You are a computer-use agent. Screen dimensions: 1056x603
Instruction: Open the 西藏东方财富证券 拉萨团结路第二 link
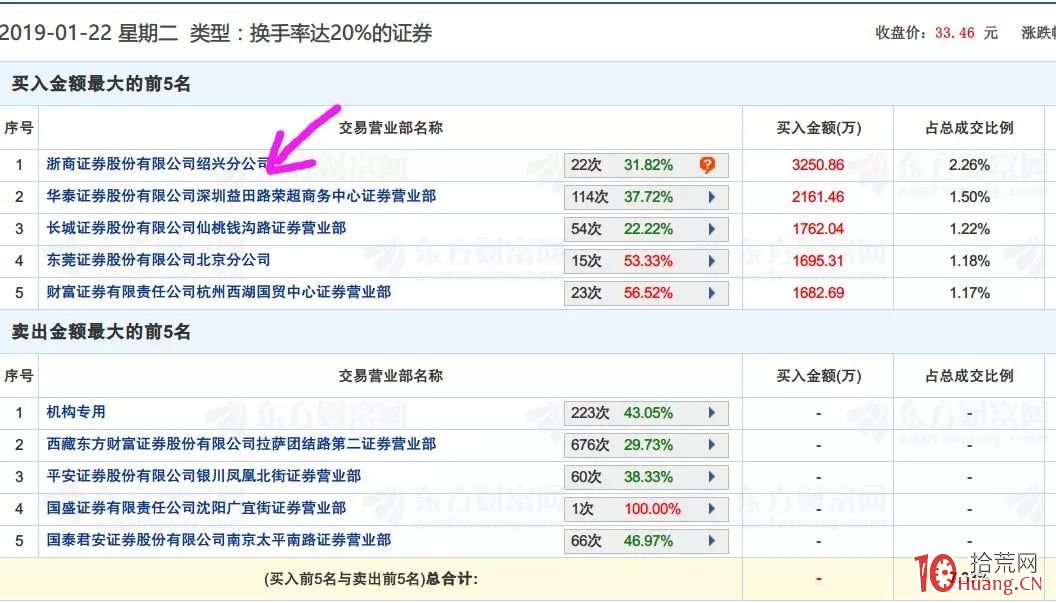click(241, 444)
